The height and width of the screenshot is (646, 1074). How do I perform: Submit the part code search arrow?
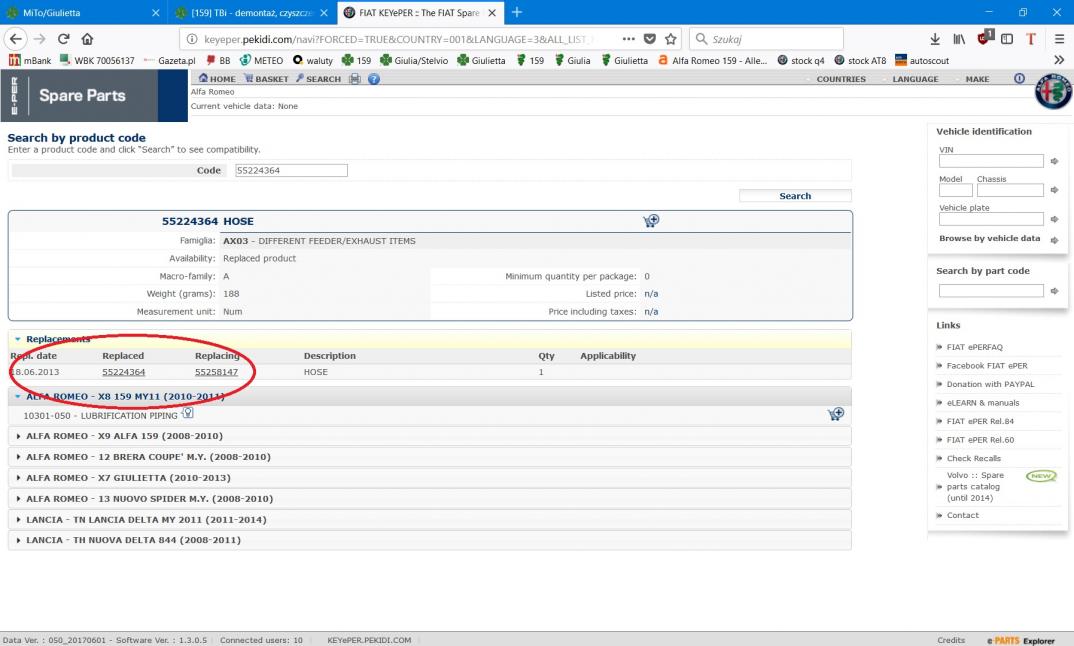point(1054,291)
